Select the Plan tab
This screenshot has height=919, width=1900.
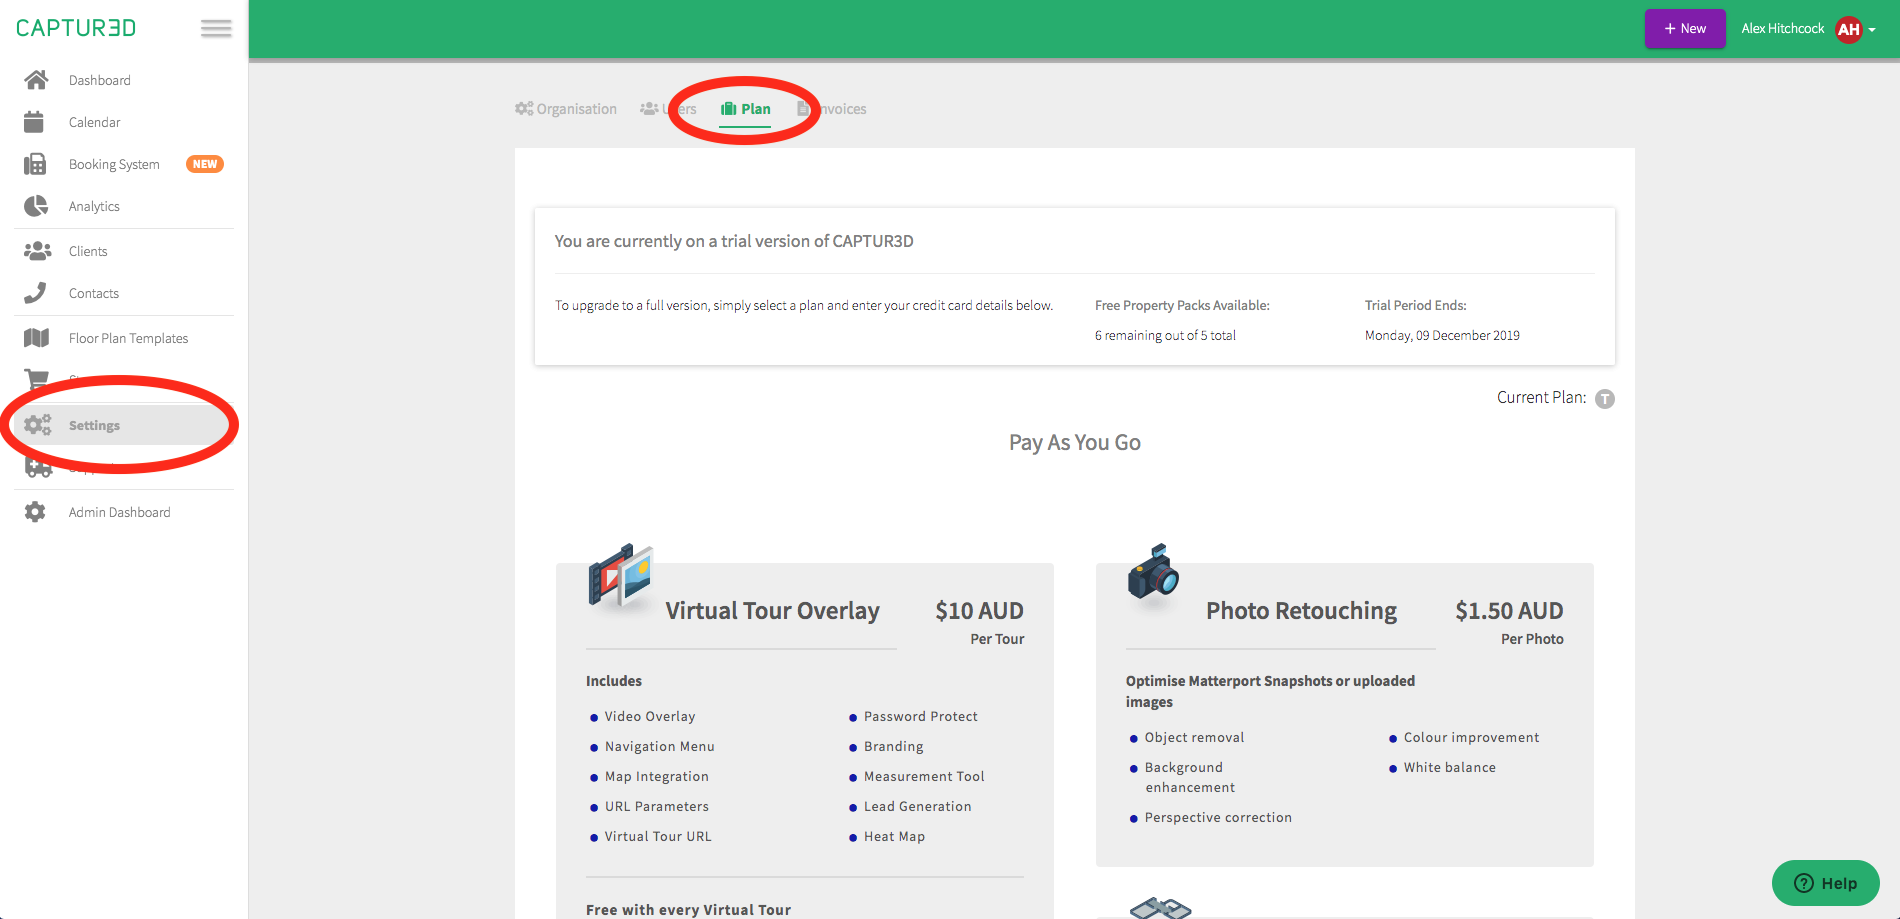(746, 109)
